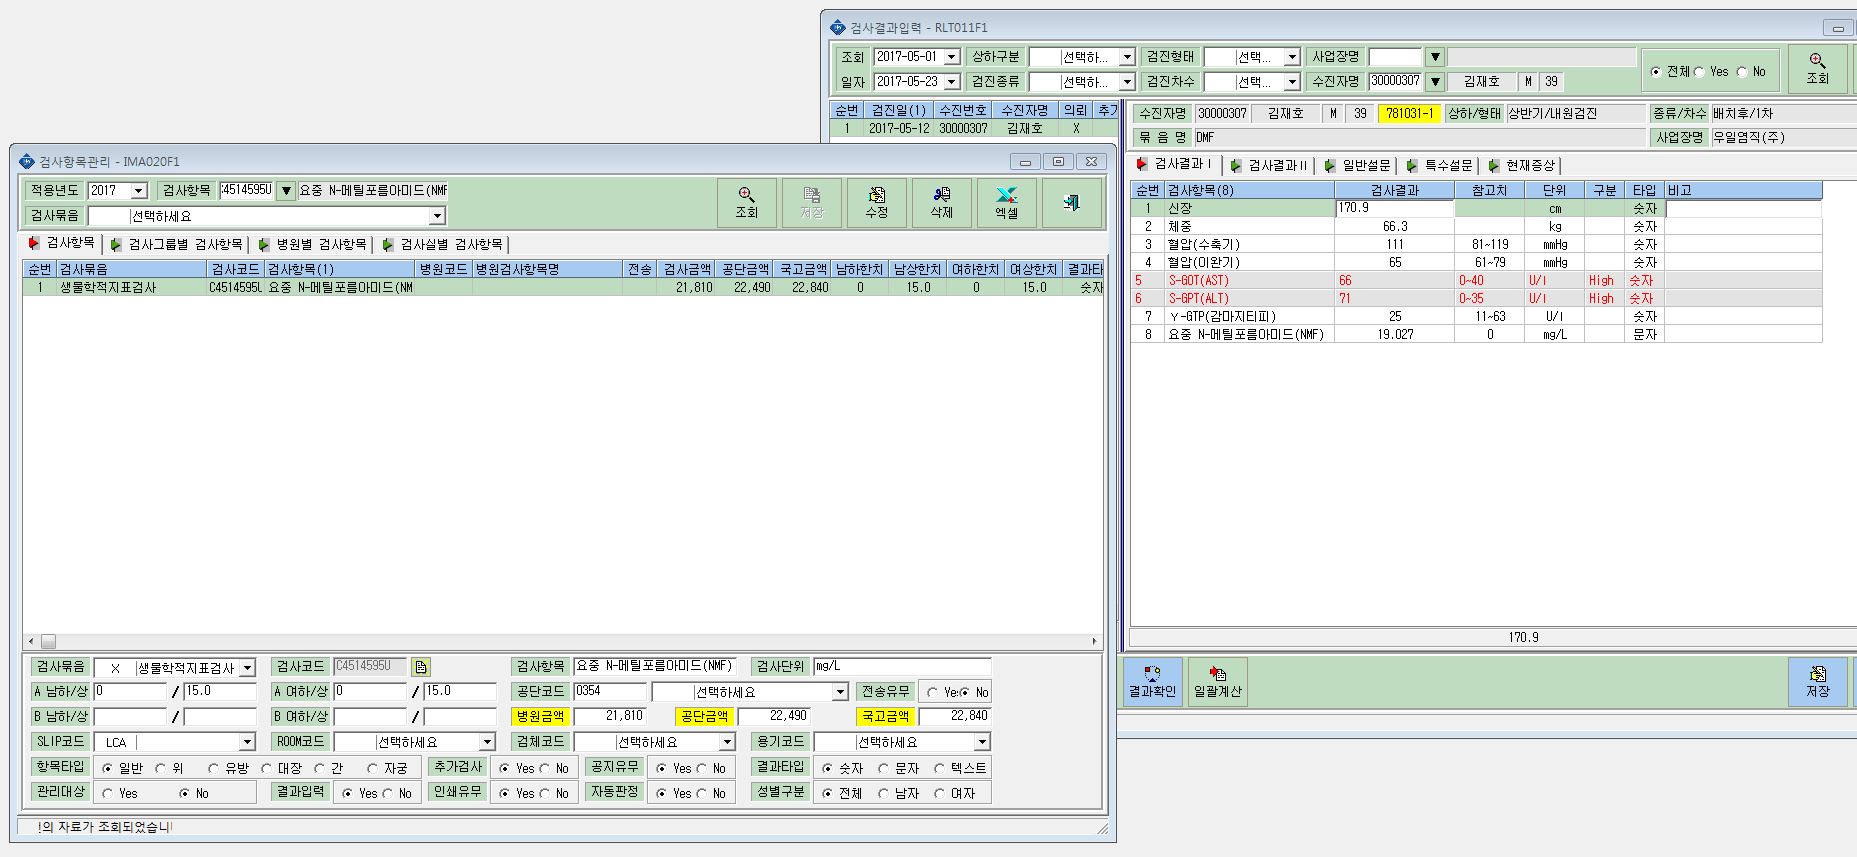This screenshot has width=1857, height=857.
Task: Export the list with the 엑셀 icon
Action: 1006,203
